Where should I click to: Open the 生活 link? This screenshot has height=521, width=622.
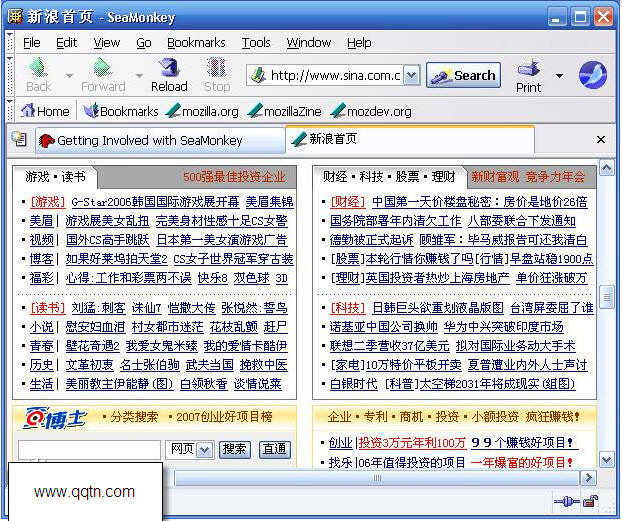[x=41, y=384]
